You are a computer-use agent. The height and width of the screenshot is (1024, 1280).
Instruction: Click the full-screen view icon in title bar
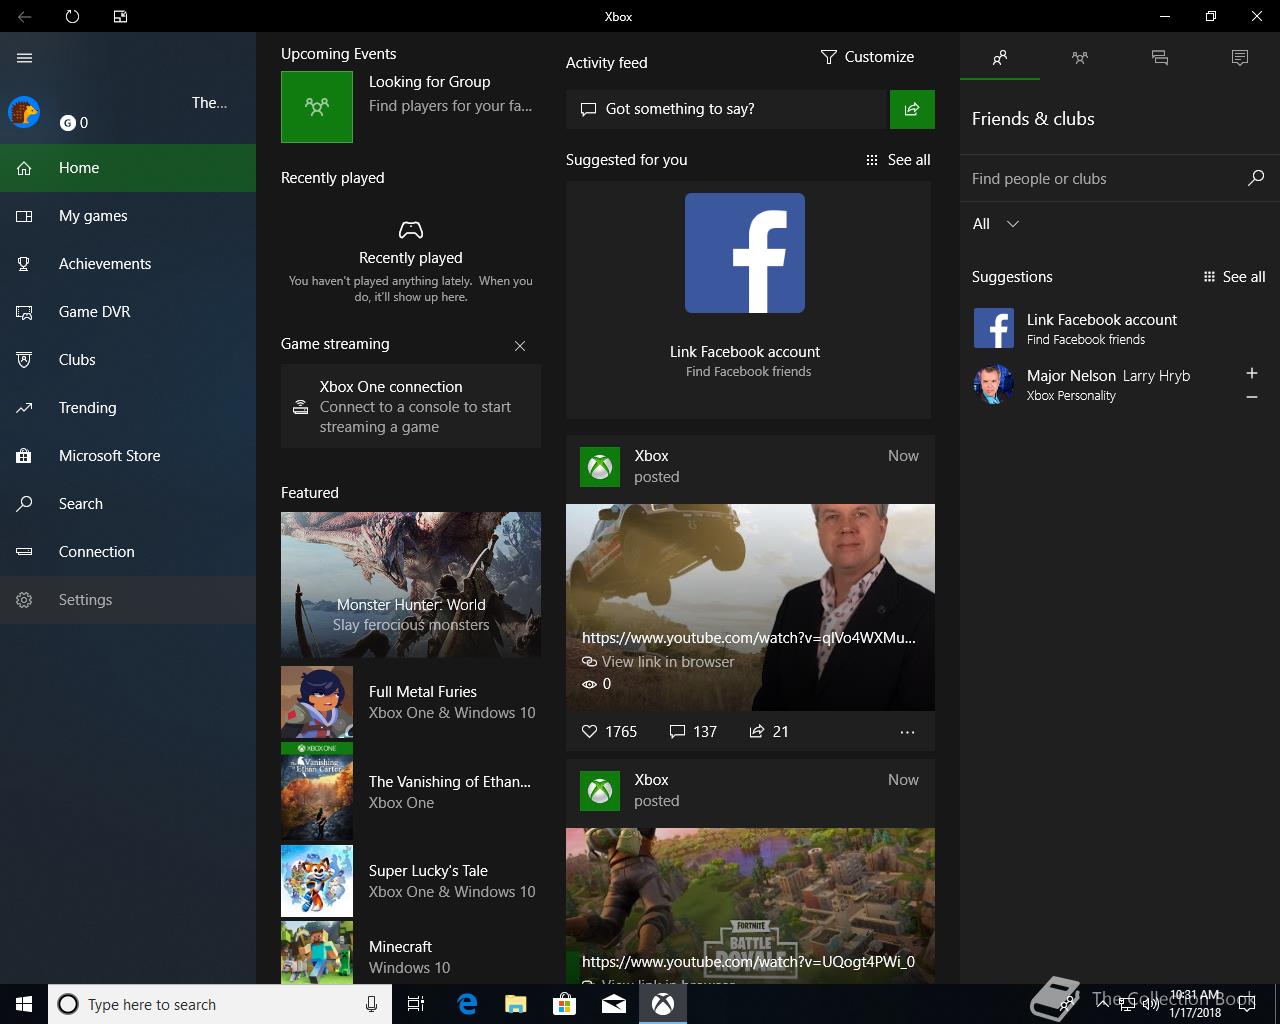pyautogui.click(x=120, y=16)
